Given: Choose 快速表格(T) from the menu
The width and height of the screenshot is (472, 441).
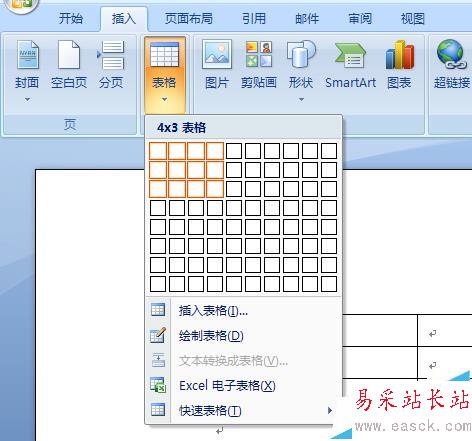Looking at the screenshot, I should pyautogui.click(x=243, y=411).
